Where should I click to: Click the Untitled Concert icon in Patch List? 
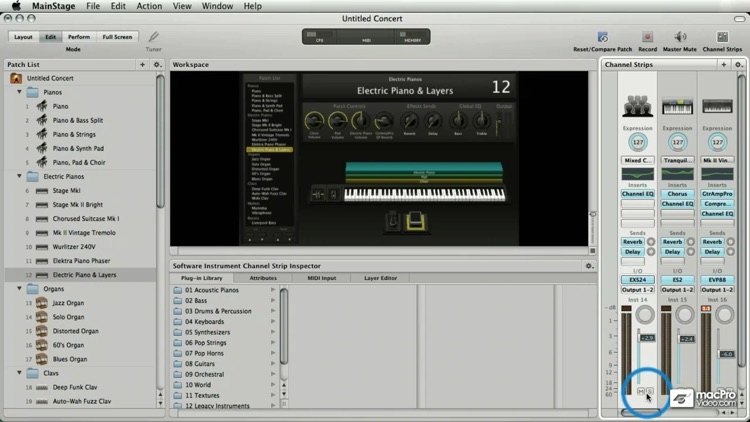tap(16, 78)
